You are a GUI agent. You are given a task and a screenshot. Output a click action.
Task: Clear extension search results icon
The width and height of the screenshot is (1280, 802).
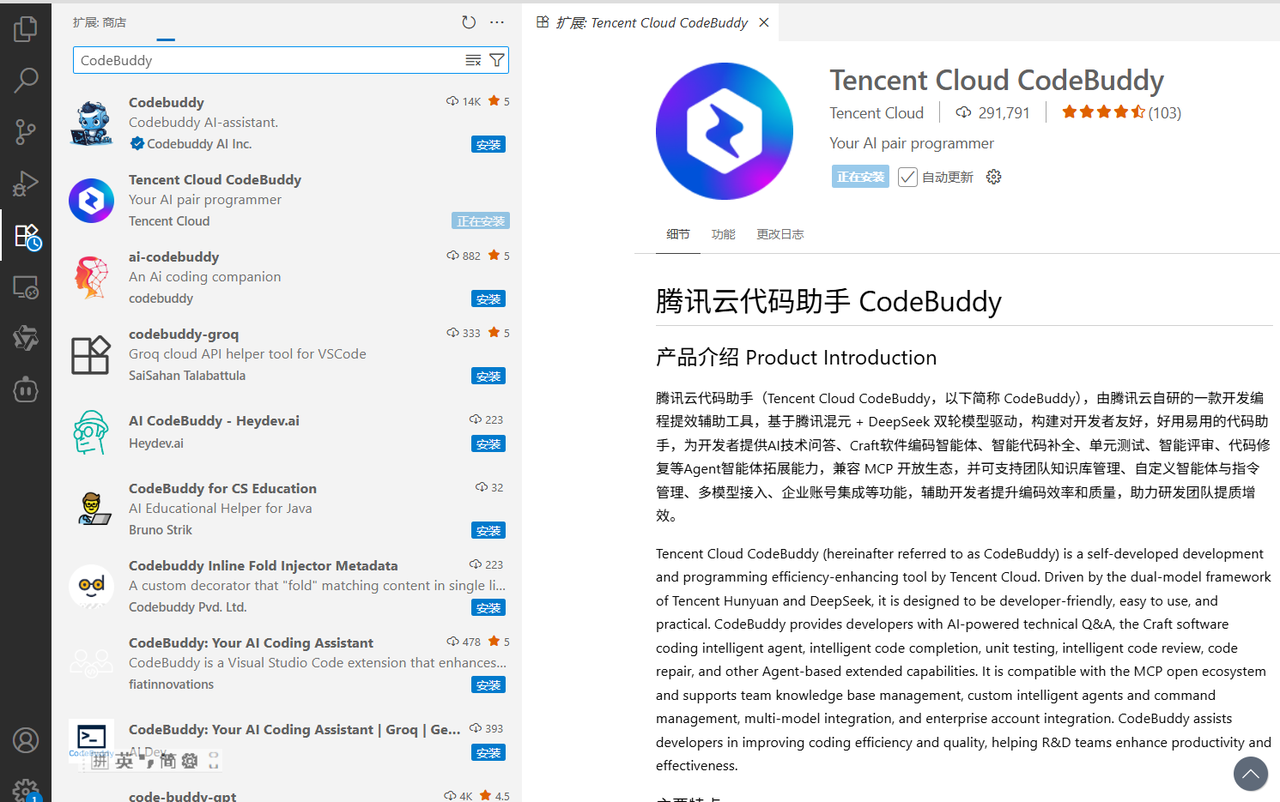(473, 60)
